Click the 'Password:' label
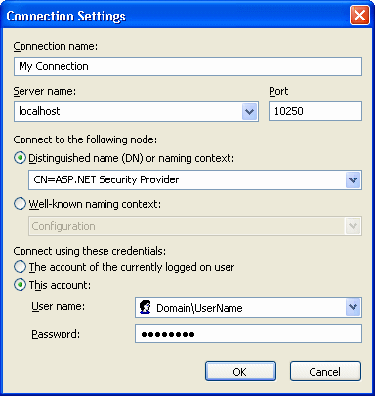375x396 pixels. [x=56, y=334]
